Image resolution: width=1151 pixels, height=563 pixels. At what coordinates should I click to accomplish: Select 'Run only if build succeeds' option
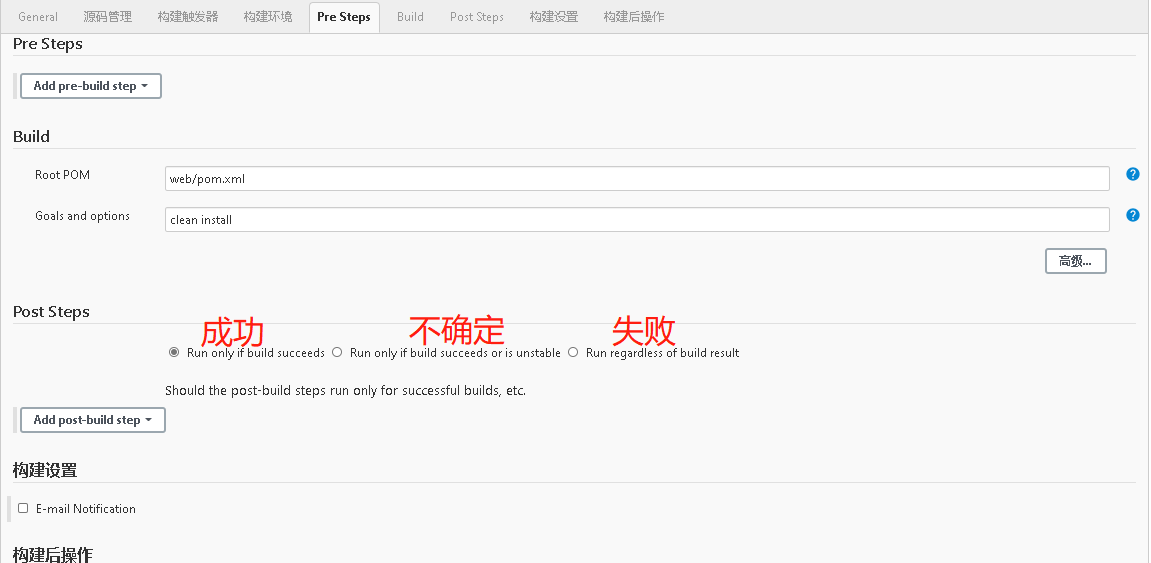(x=175, y=353)
